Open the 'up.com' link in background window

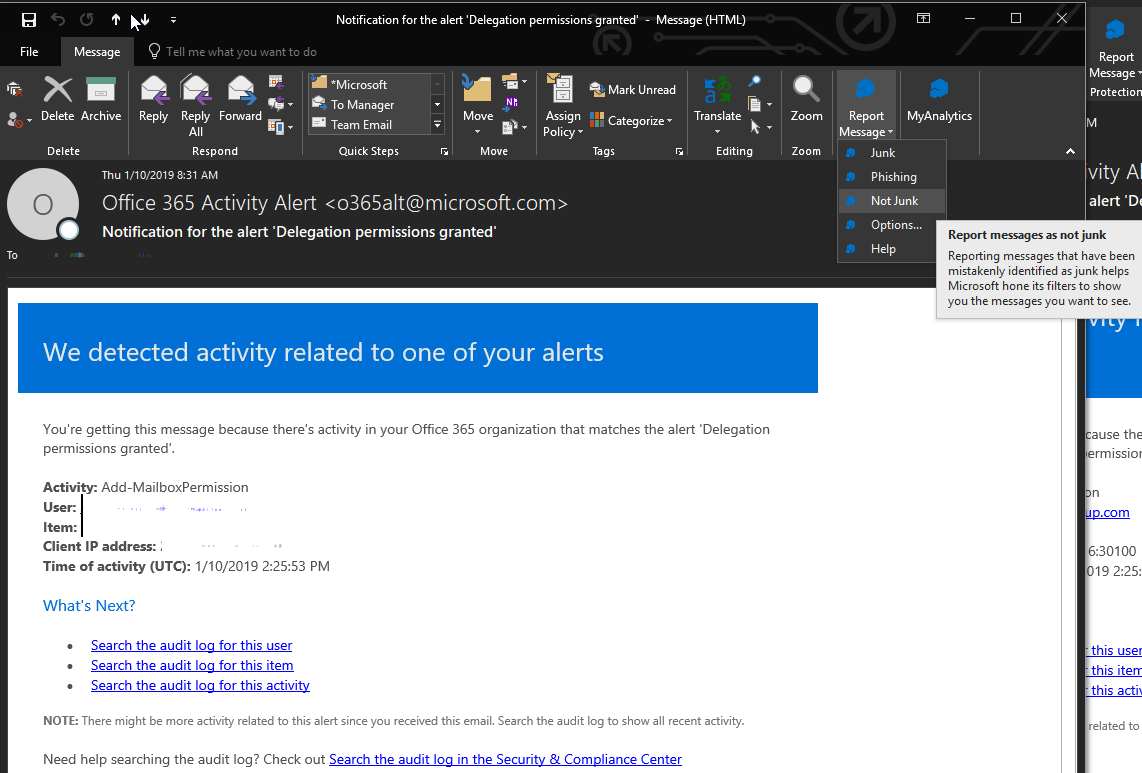(1107, 512)
